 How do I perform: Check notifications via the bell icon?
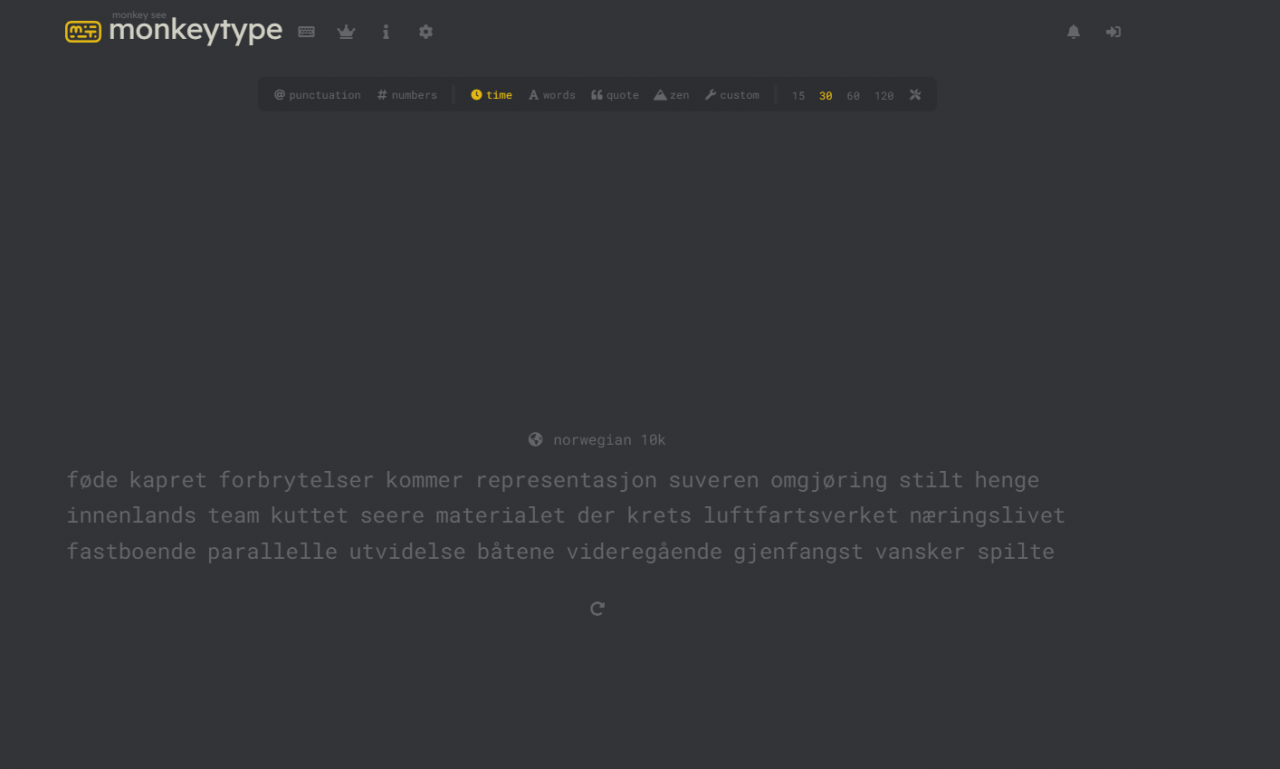(x=1073, y=31)
